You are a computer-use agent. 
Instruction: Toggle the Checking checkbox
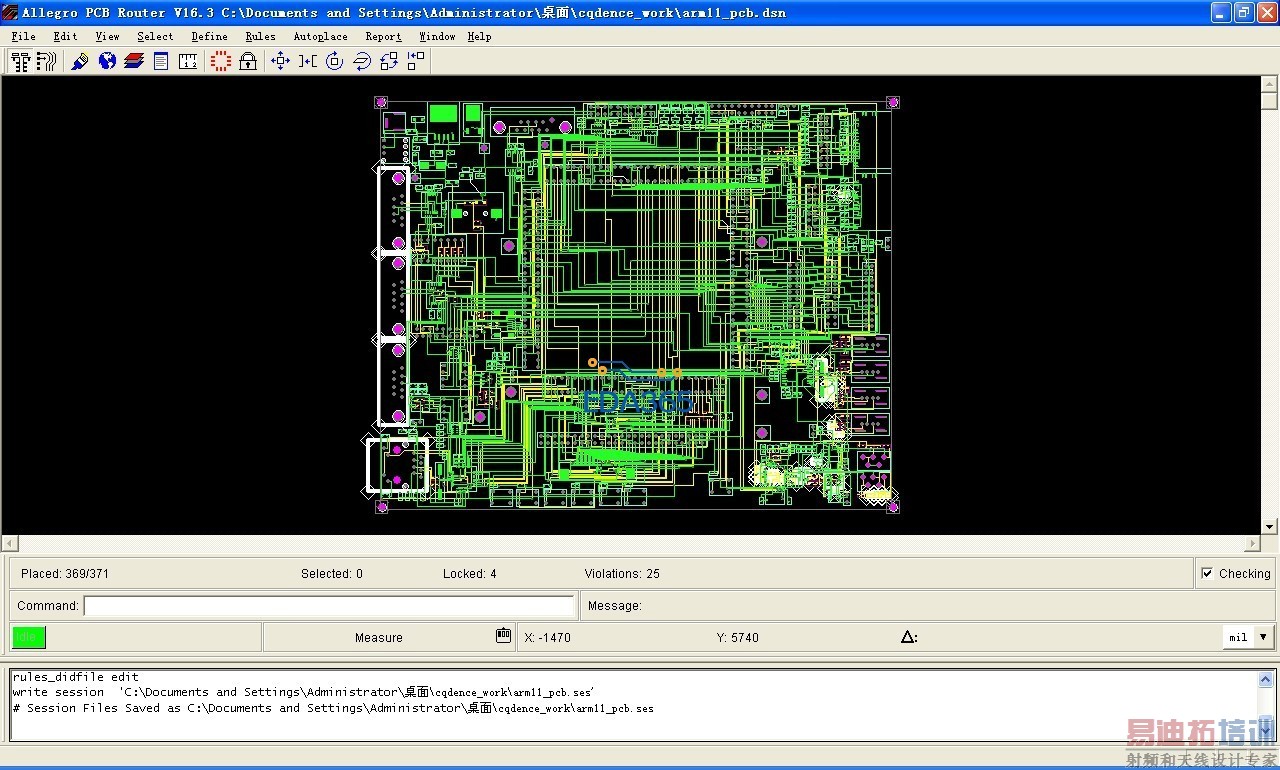point(1208,574)
